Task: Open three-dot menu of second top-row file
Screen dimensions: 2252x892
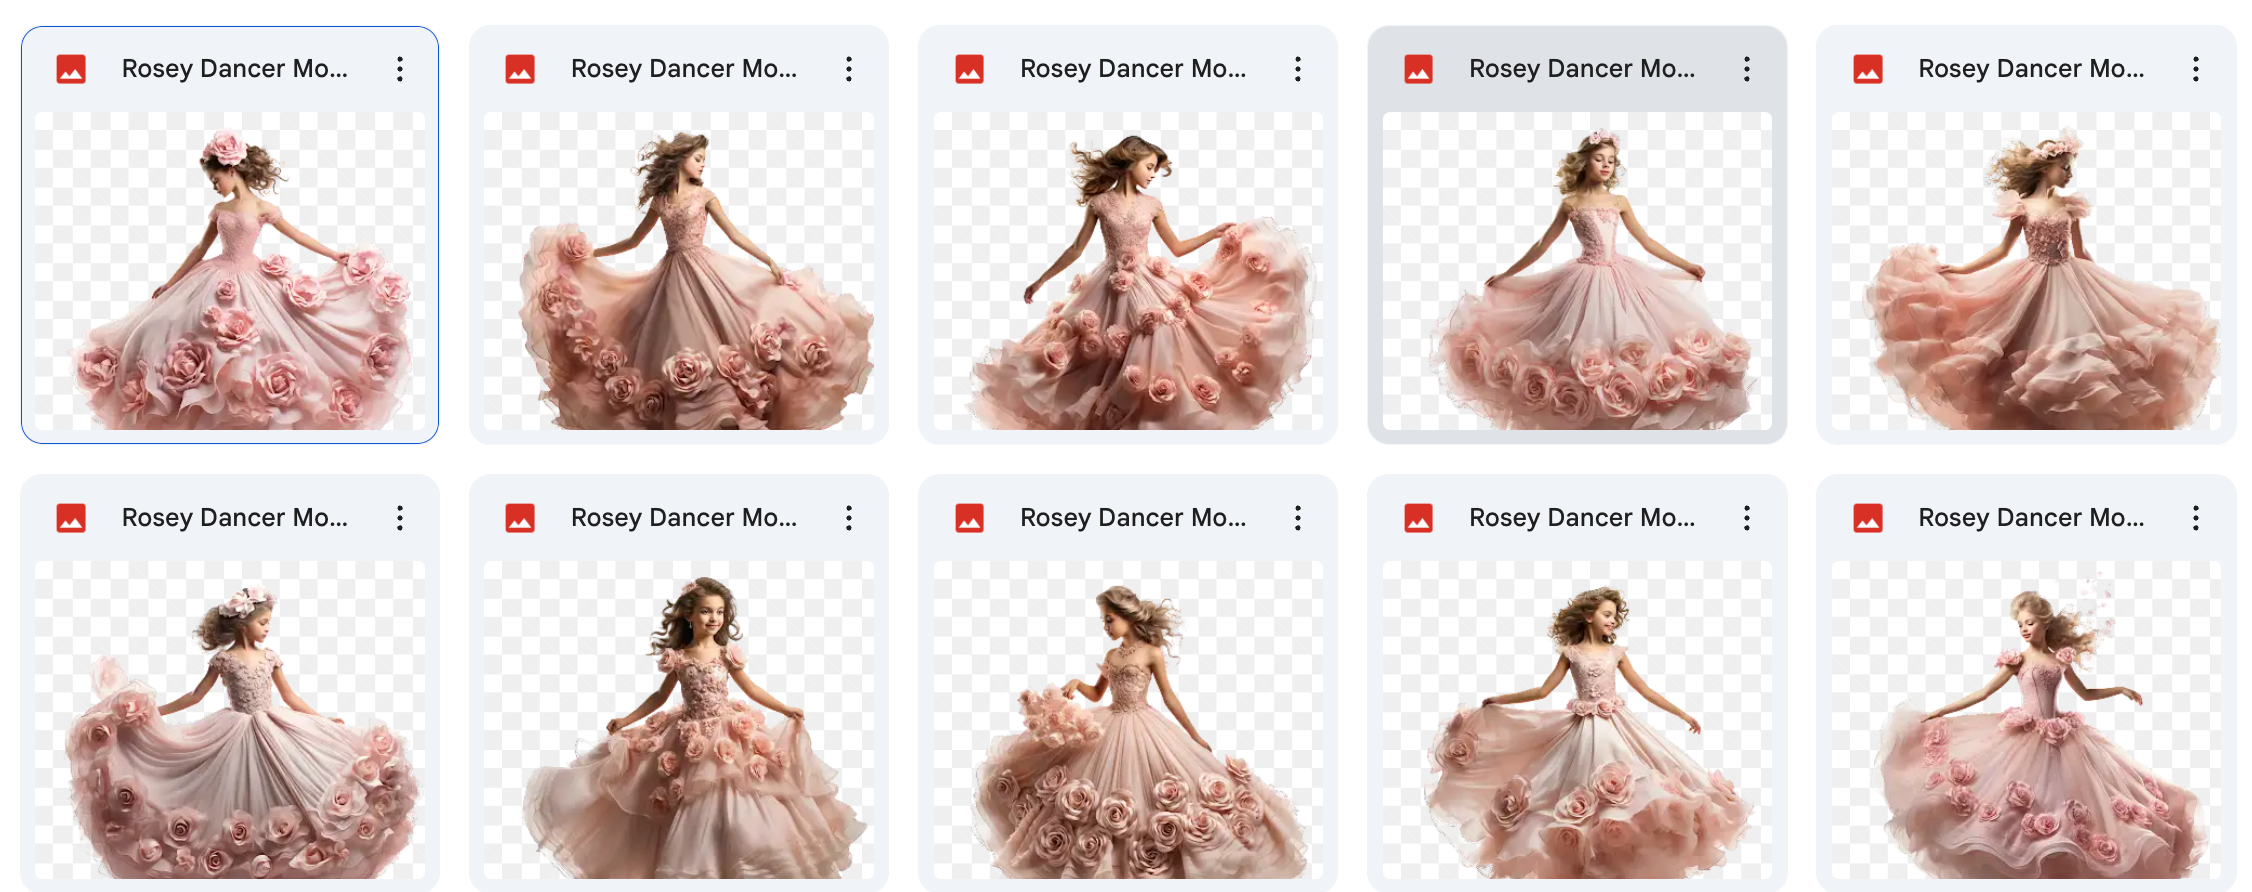Action: coord(848,69)
